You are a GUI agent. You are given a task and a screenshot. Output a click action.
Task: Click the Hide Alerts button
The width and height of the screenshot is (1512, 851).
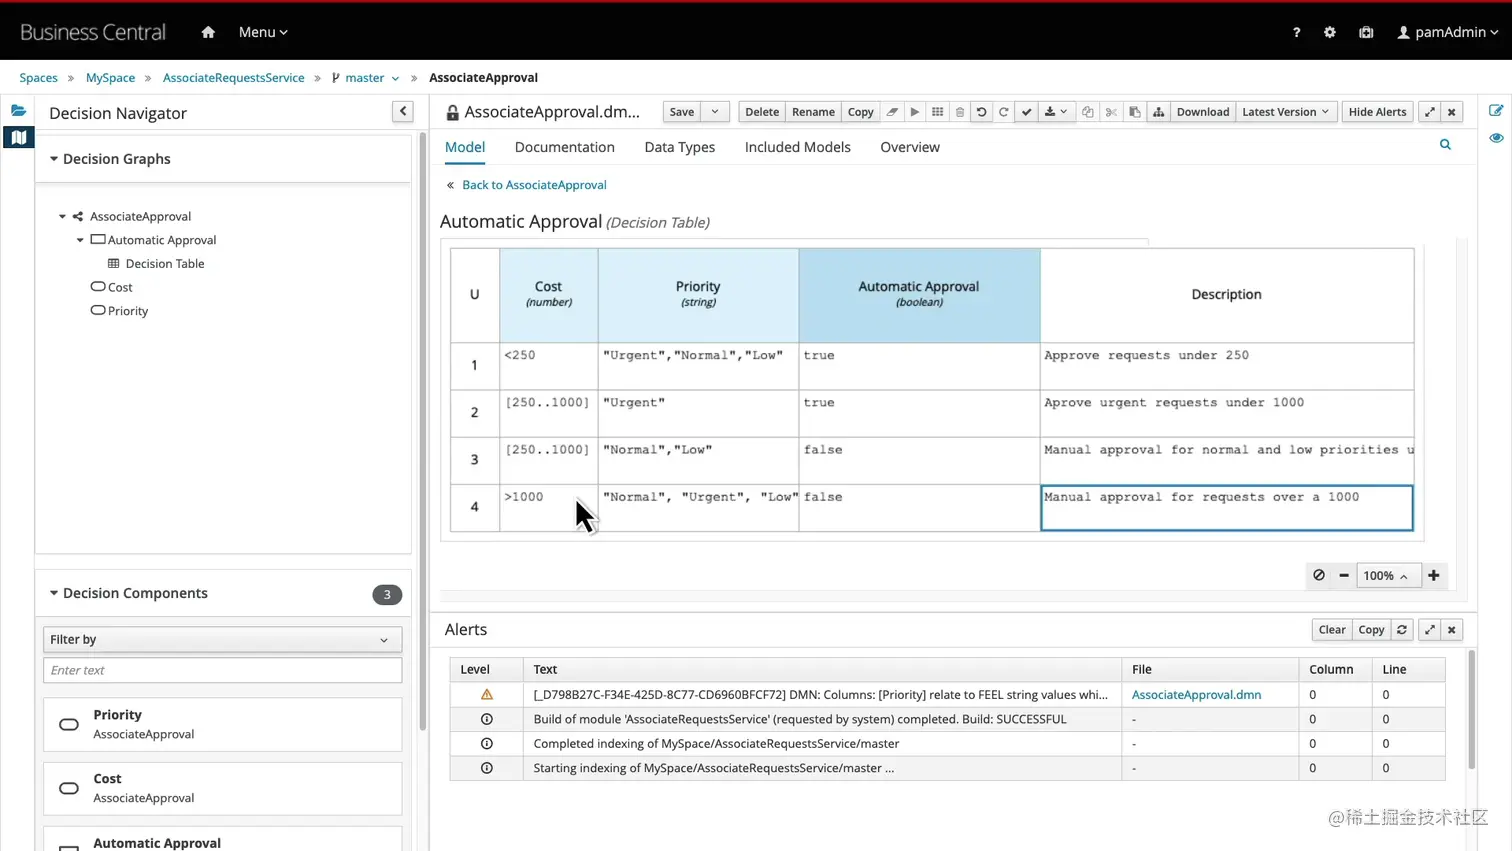click(x=1377, y=112)
